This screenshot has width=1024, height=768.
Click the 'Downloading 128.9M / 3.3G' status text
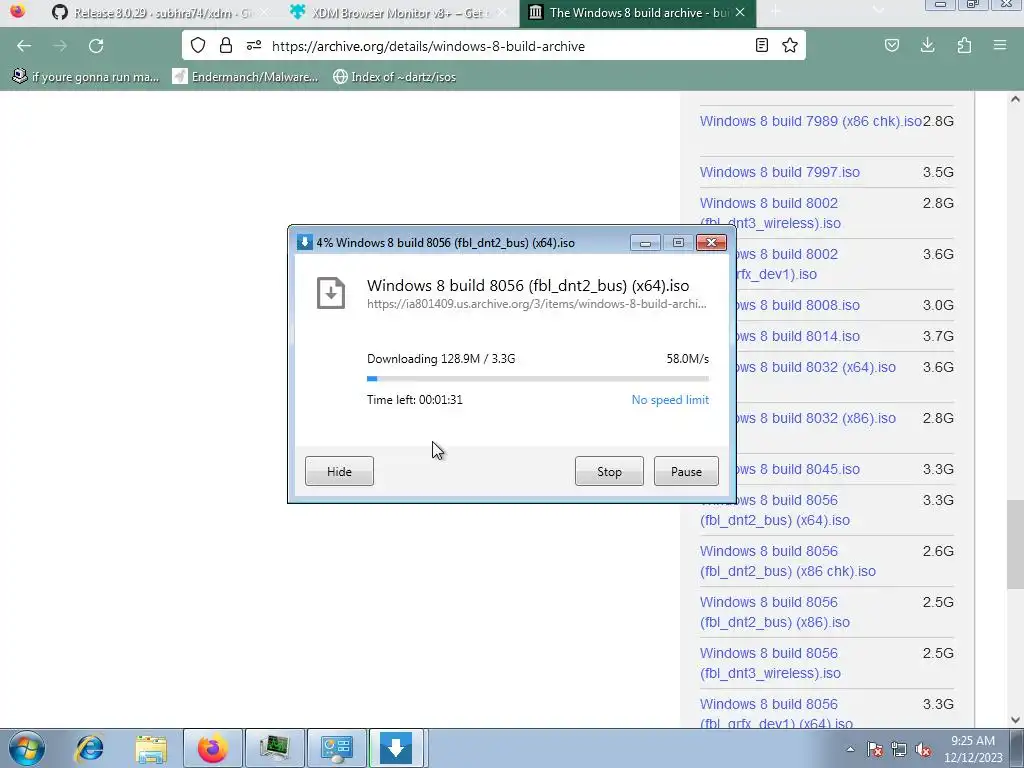[x=441, y=359]
